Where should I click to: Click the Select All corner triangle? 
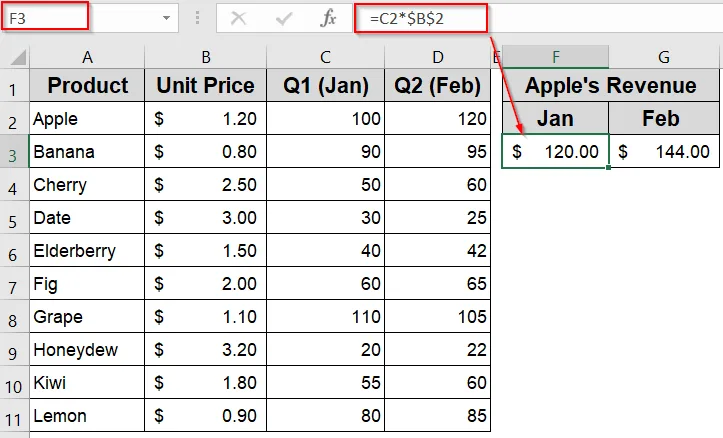point(16,57)
